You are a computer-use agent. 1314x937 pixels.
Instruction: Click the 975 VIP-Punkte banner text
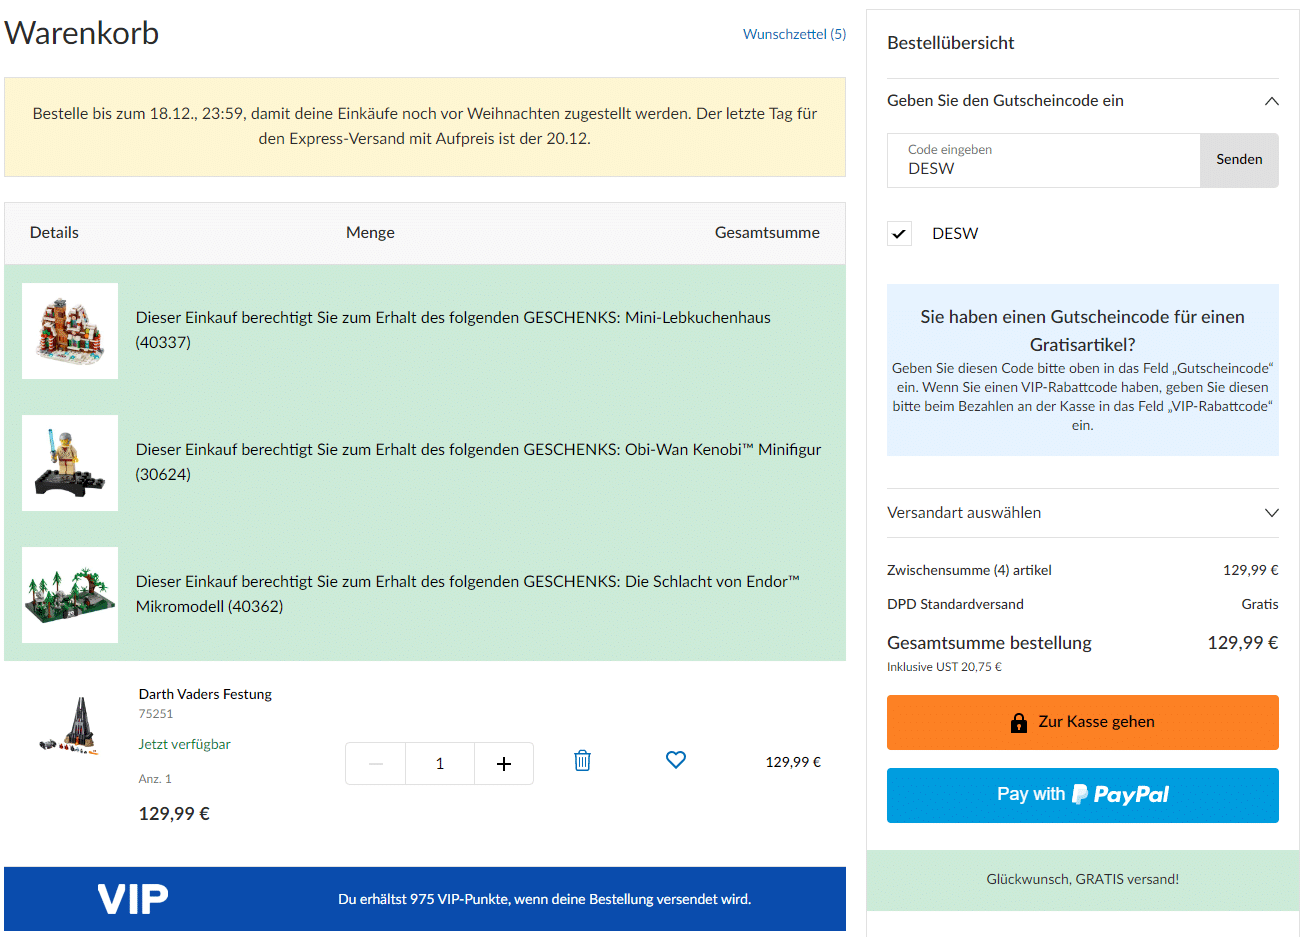coord(544,899)
